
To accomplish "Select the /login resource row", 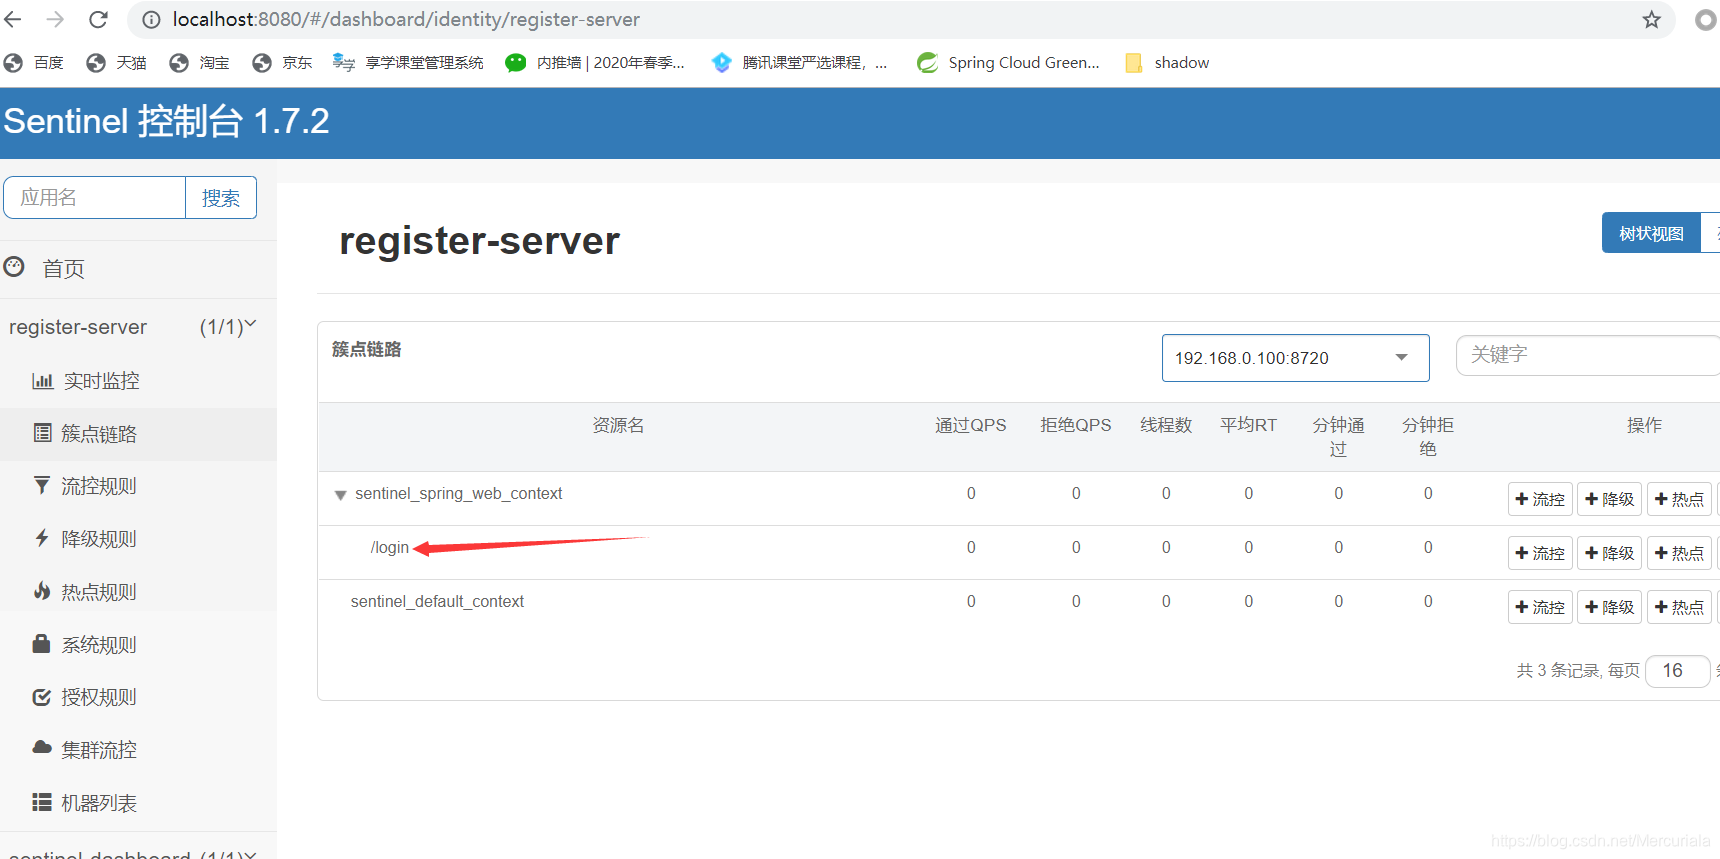I will click(390, 548).
